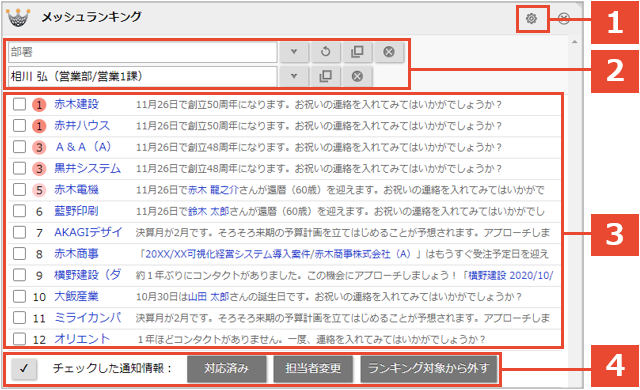Image resolution: width=640 pixels, height=390 pixels.
Task: Click the 創立48周年 message for 黒井システム
Action: tap(319, 168)
